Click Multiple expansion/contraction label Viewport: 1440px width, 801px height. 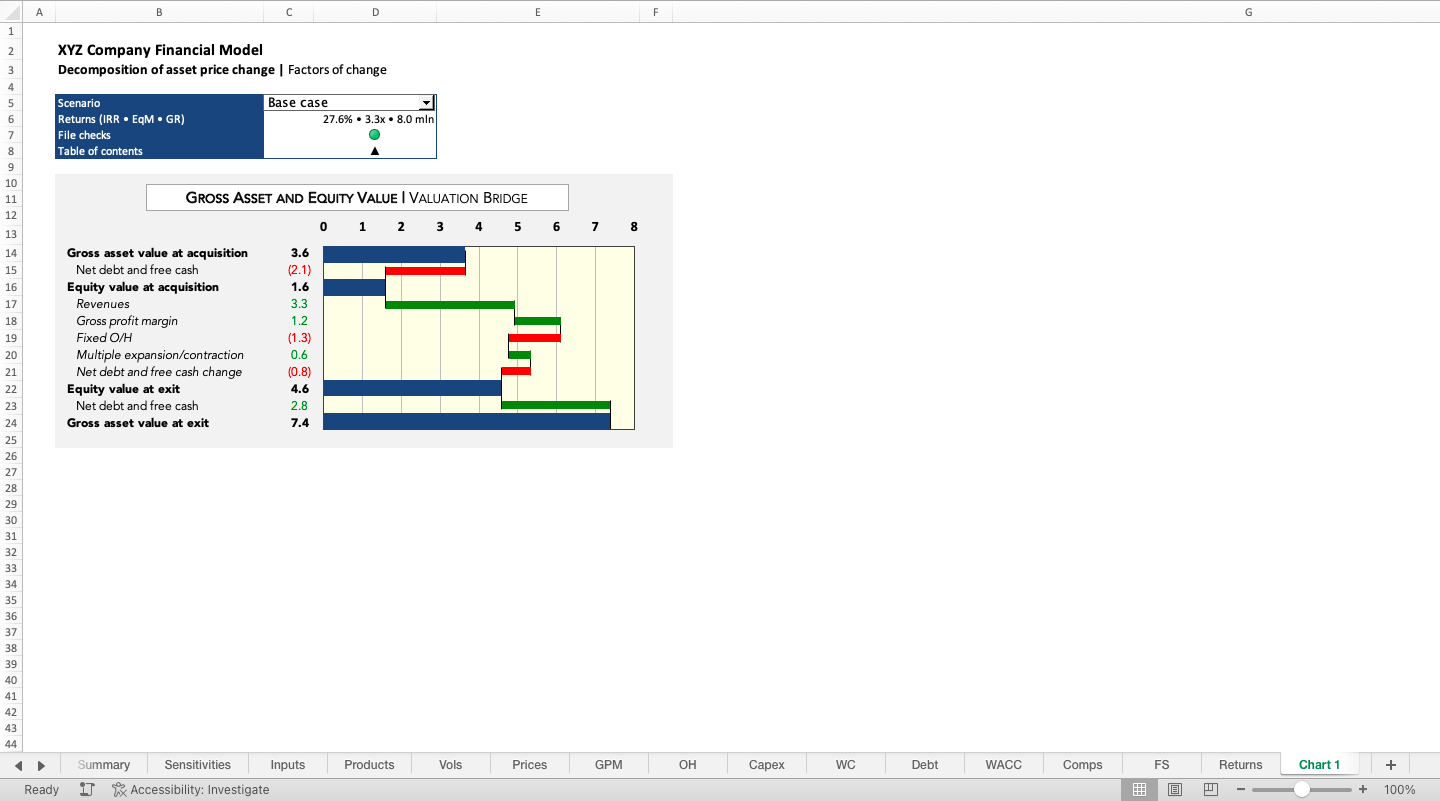(x=160, y=355)
